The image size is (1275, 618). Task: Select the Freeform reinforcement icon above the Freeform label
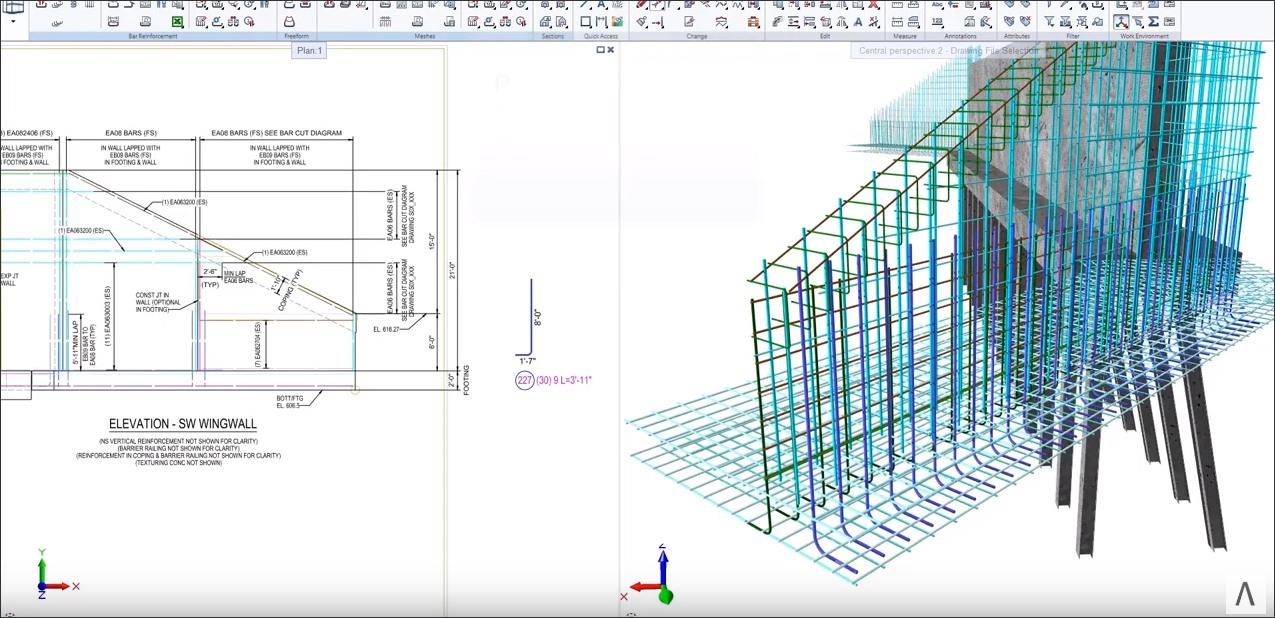289,22
